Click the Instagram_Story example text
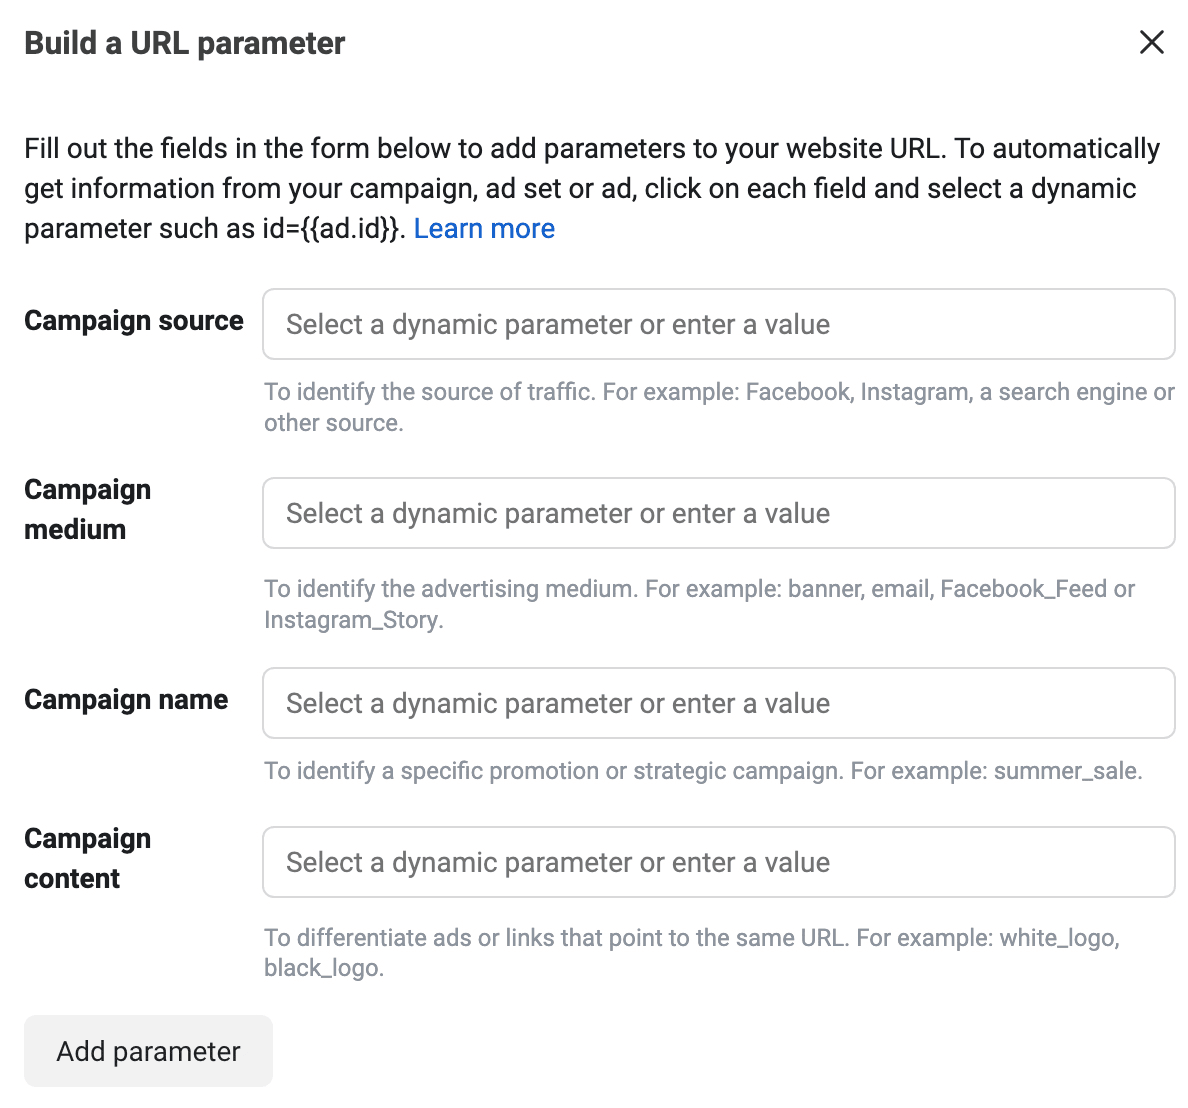 pos(351,620)
